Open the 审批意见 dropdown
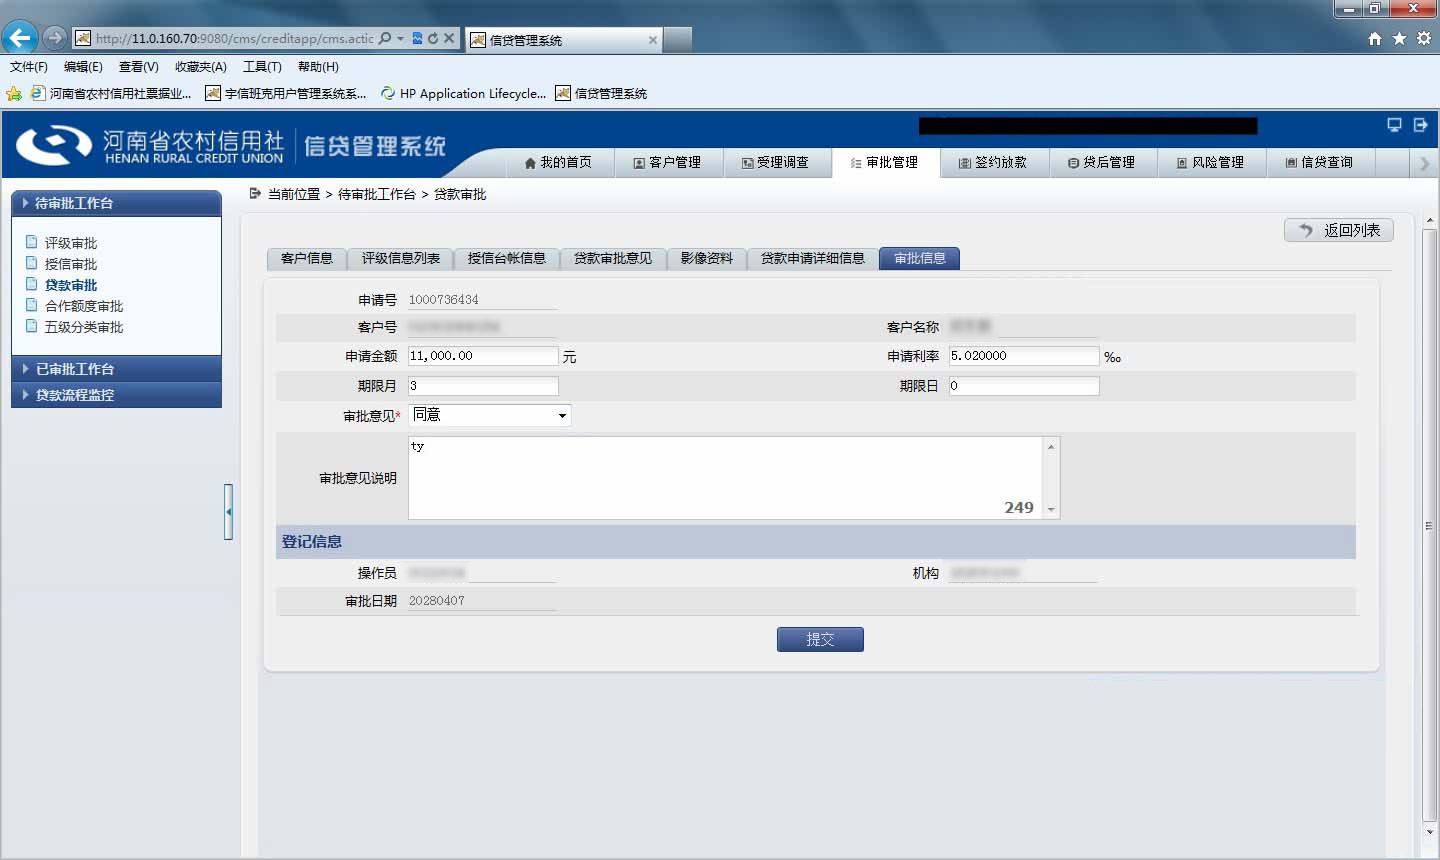Screen dimensions: 1440x860 [490, 415]
